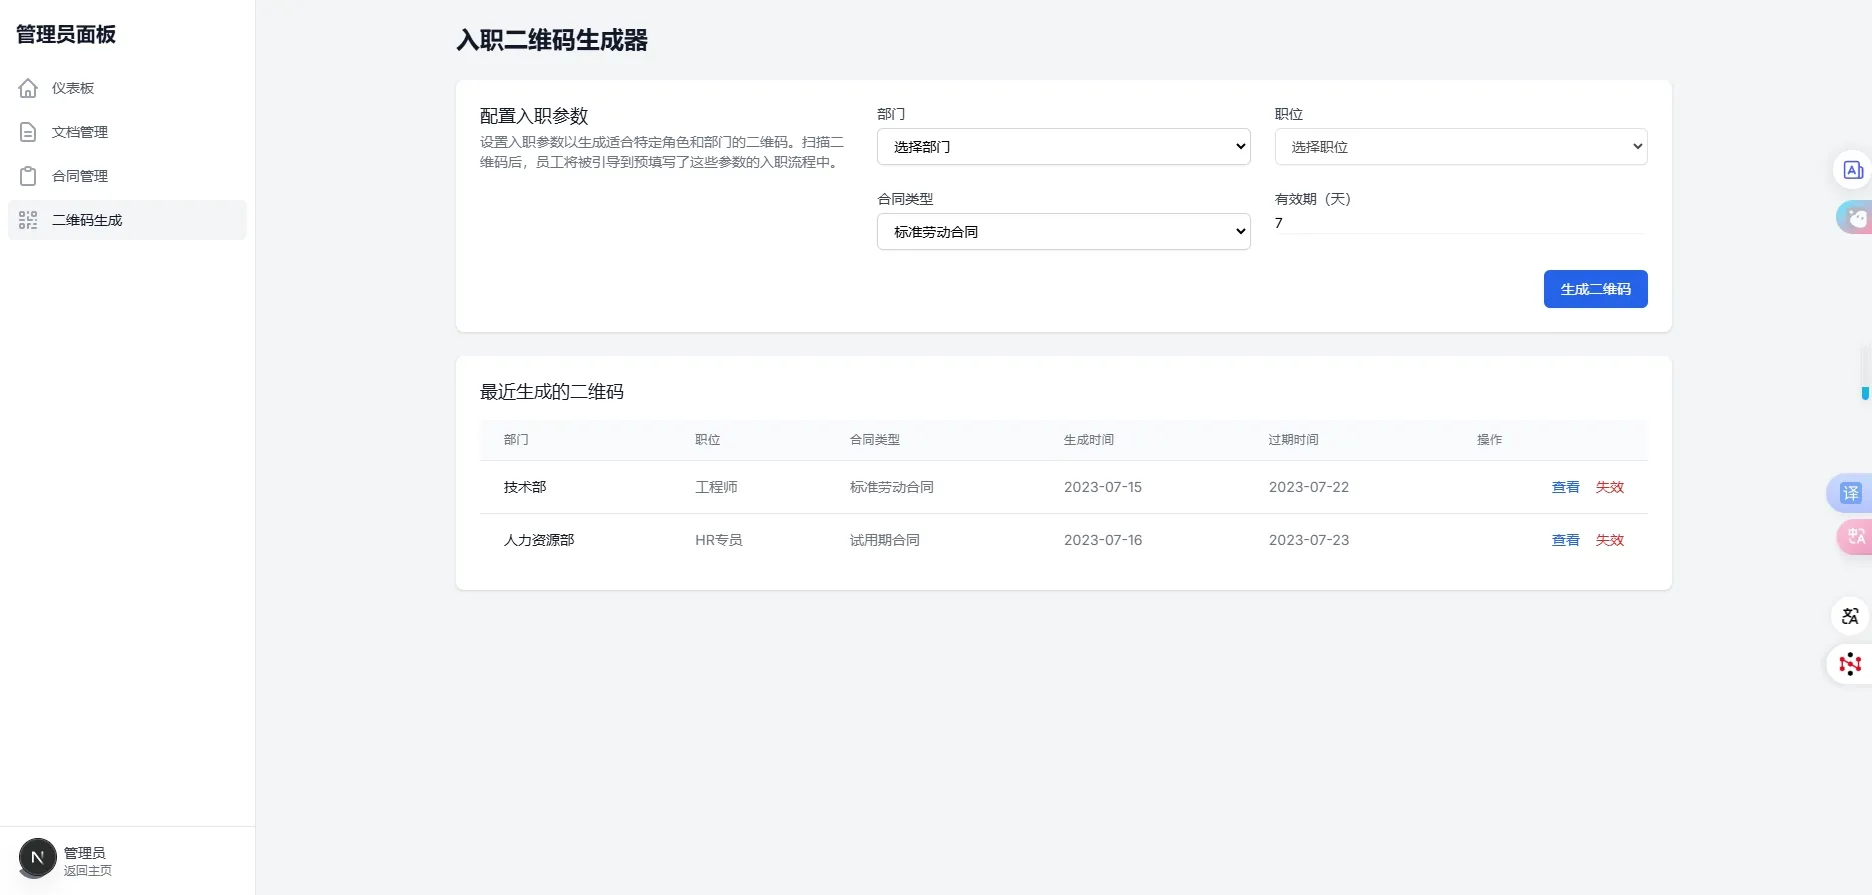Open the 选择职位 position dropdown
Viewport: 1872px width, 895px height.
coord(1461,147)
